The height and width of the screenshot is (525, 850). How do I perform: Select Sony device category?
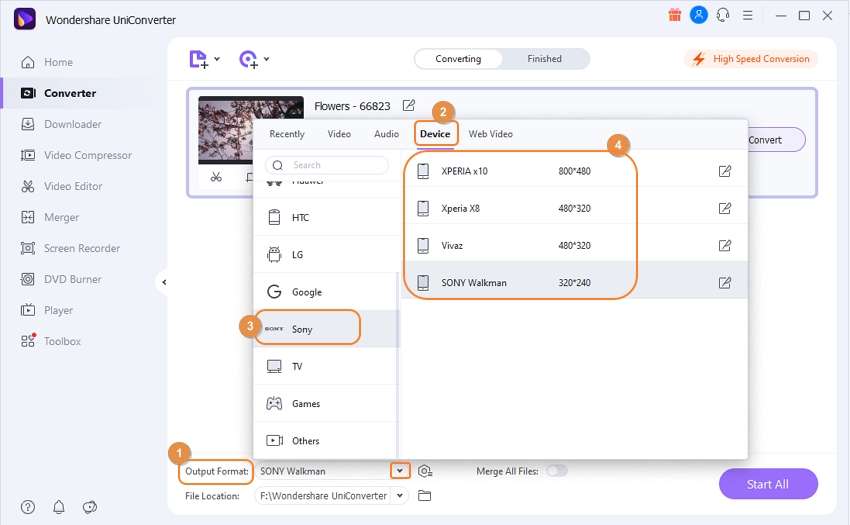pos(326,329)
